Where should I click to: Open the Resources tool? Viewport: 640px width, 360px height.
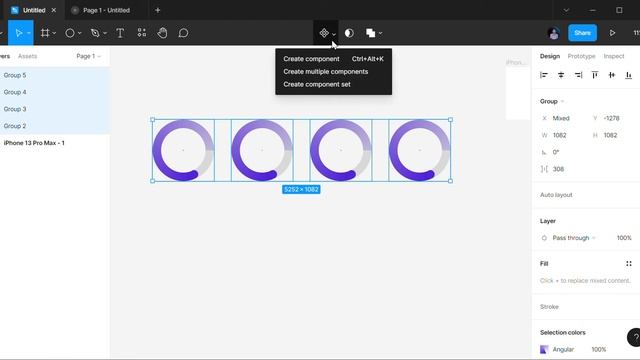click(x=142, y=33)
